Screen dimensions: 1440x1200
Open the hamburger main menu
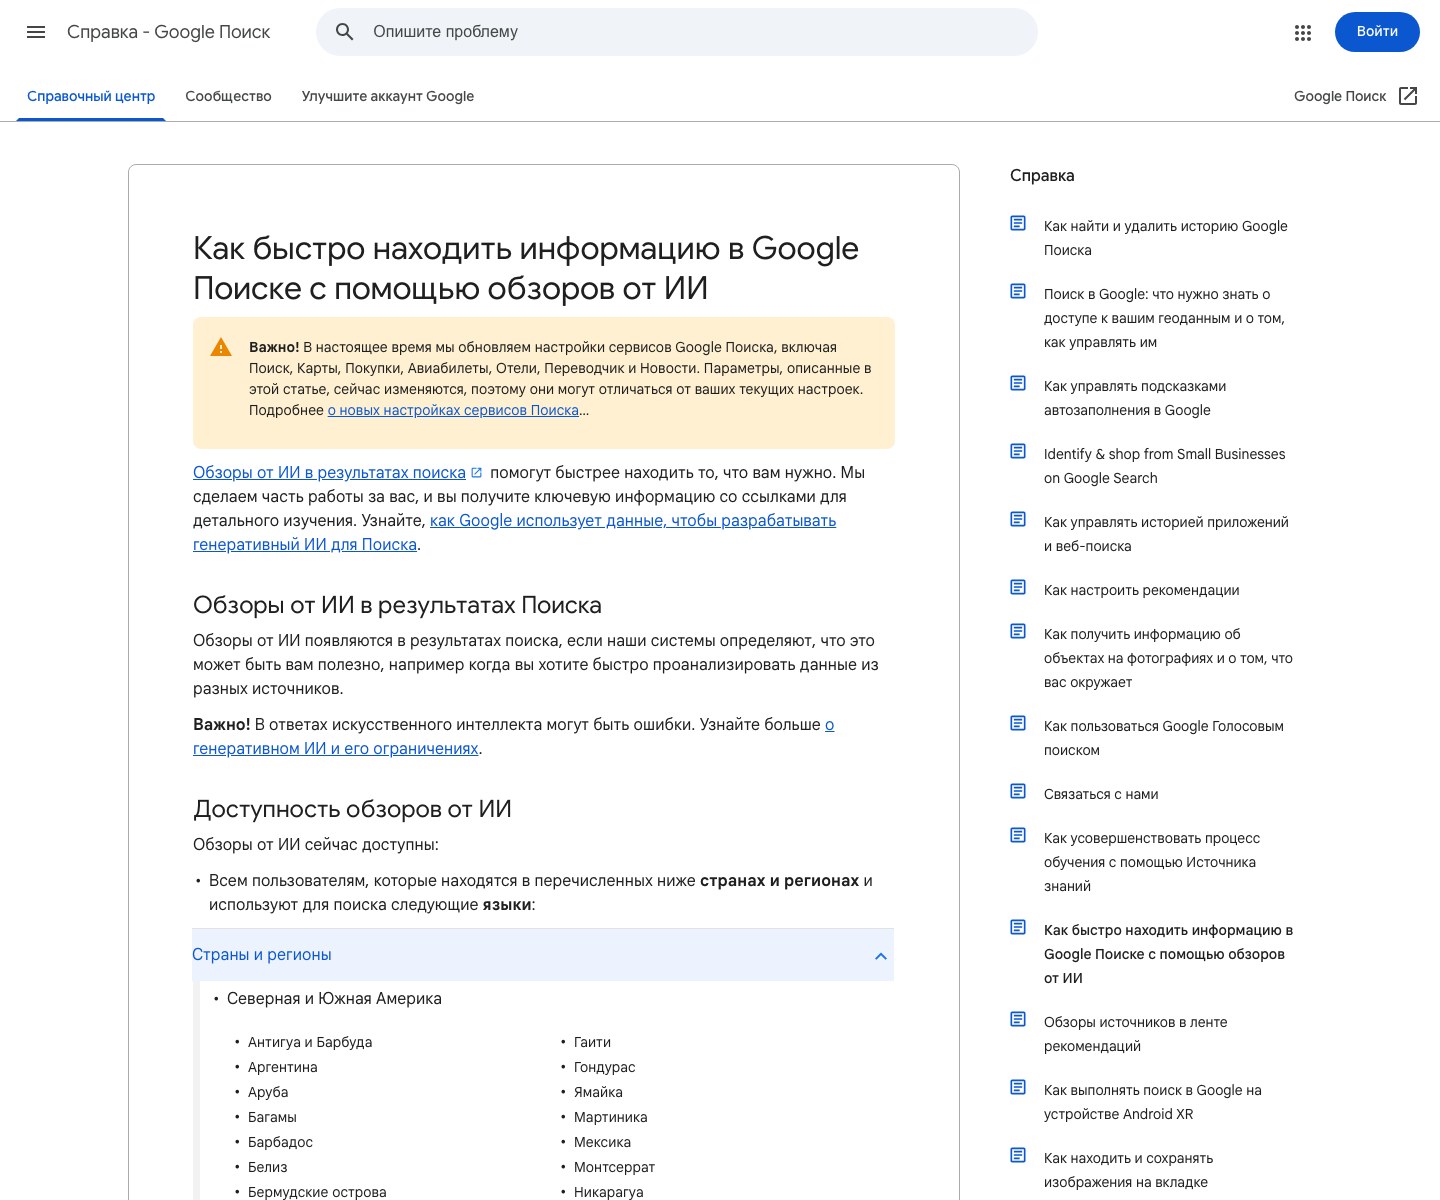(36, 32)
